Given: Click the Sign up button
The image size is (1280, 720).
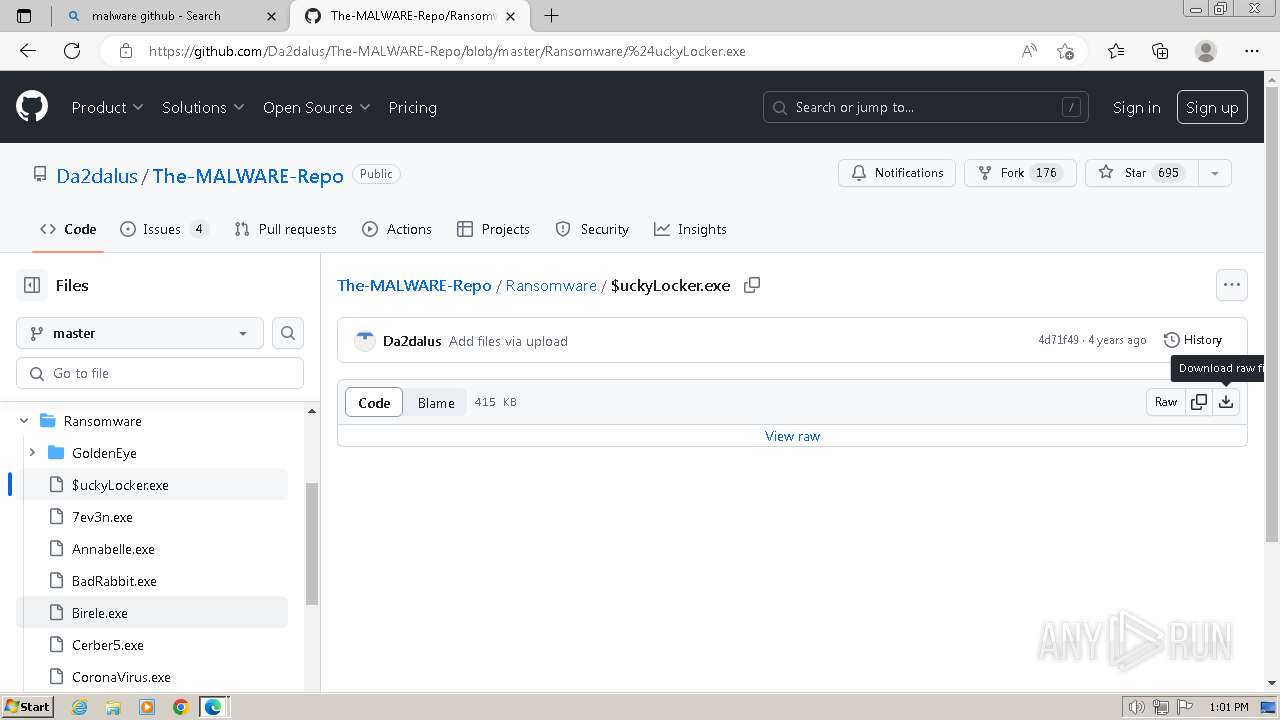Looking at the screenshot, I should [1212, 107].
